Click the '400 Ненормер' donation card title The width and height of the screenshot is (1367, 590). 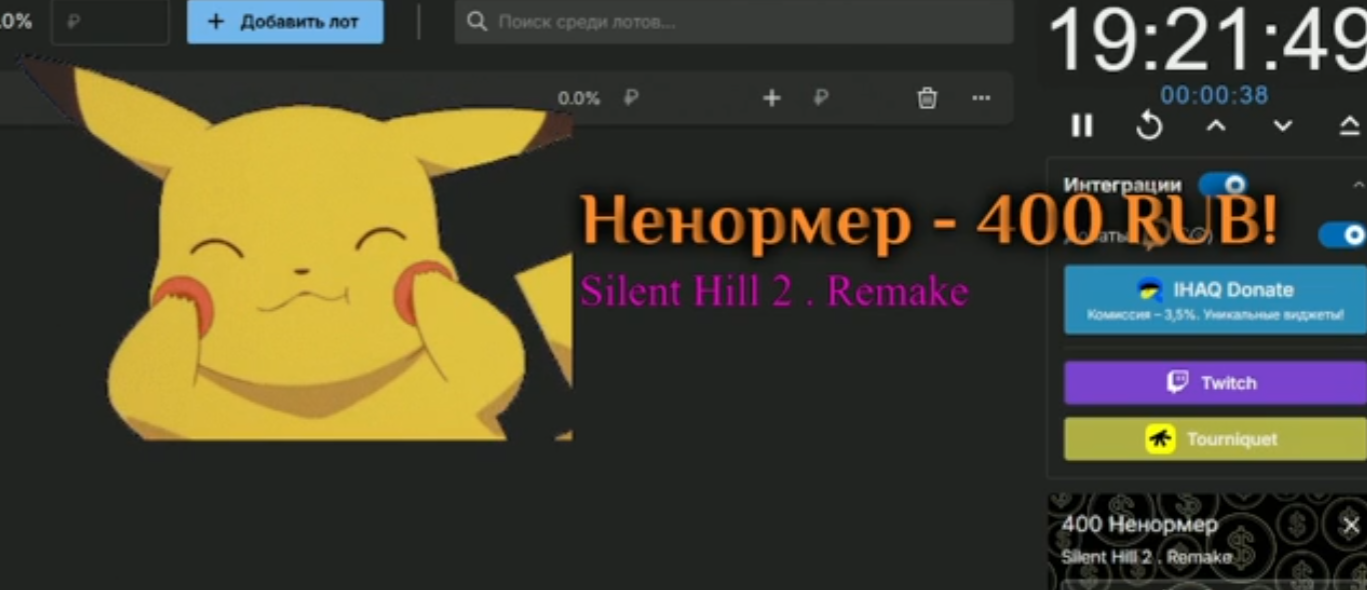pyautogui.click(x=1139, y=524)
